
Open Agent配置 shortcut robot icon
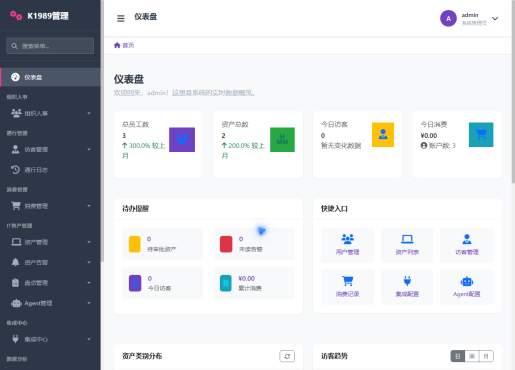(467, 282)
